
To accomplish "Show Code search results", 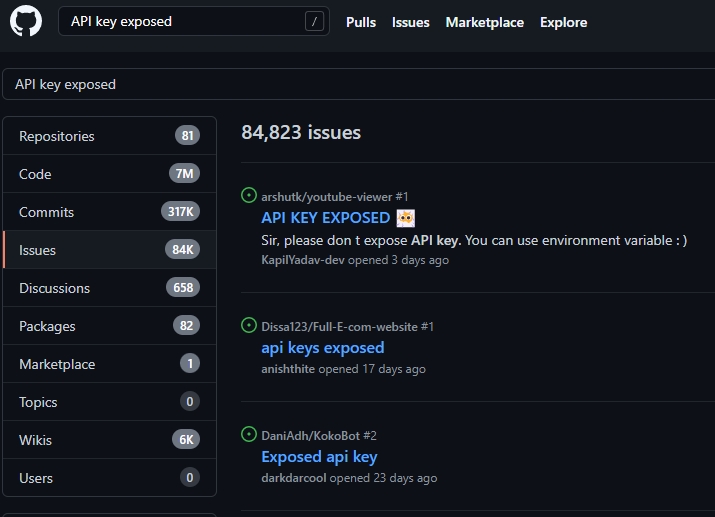I will 35,174.
